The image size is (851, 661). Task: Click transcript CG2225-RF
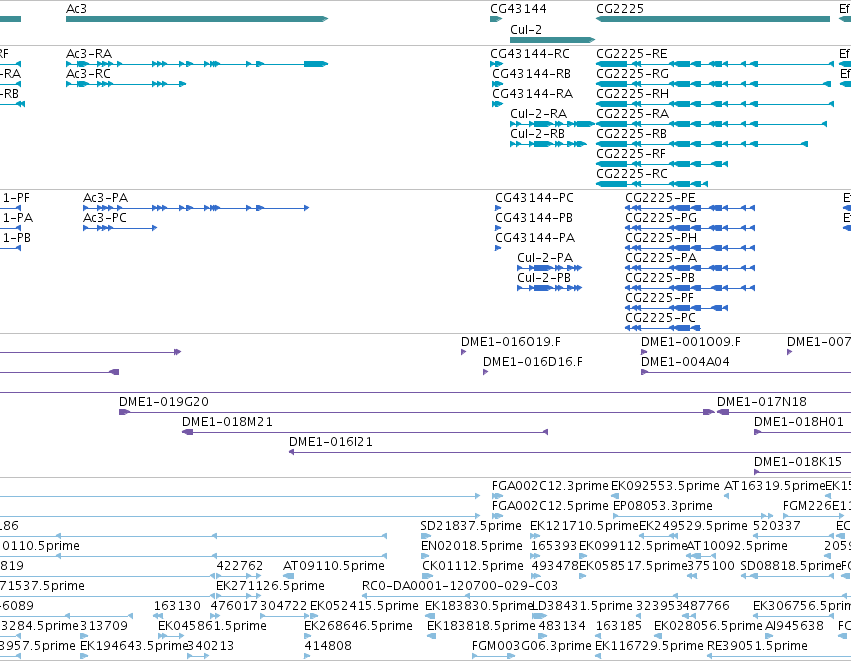(x=662, y=164)
